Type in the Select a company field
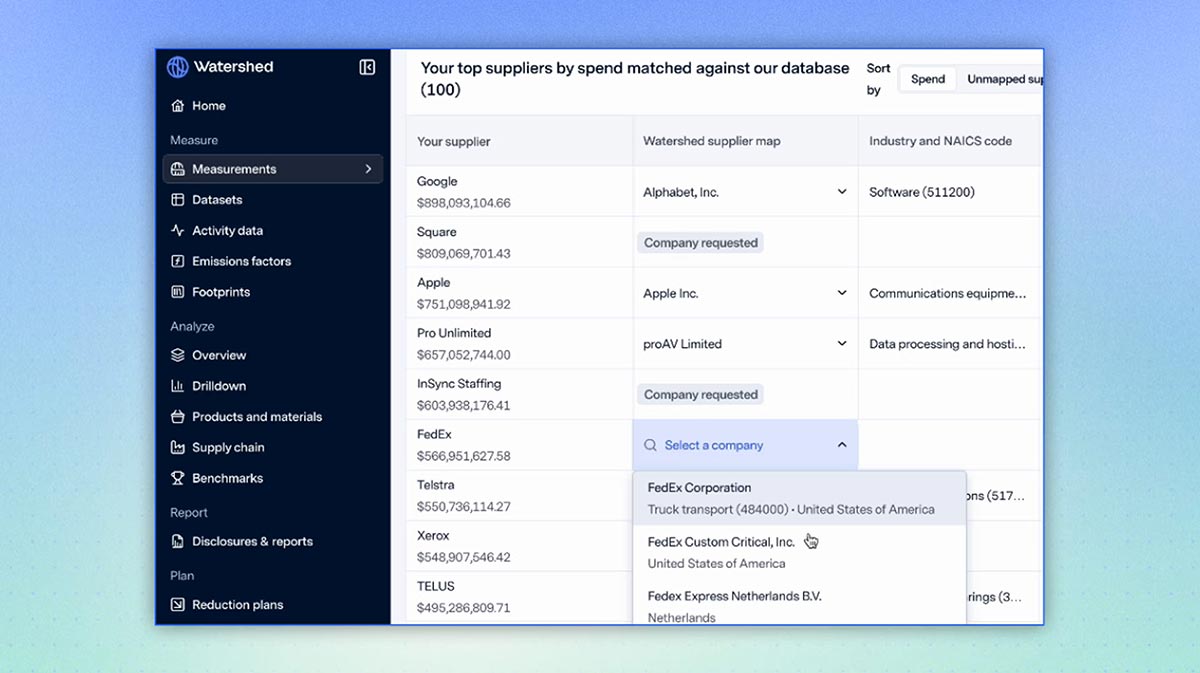The height and width of the screenshot is (673, 1200). coord(745,445)
